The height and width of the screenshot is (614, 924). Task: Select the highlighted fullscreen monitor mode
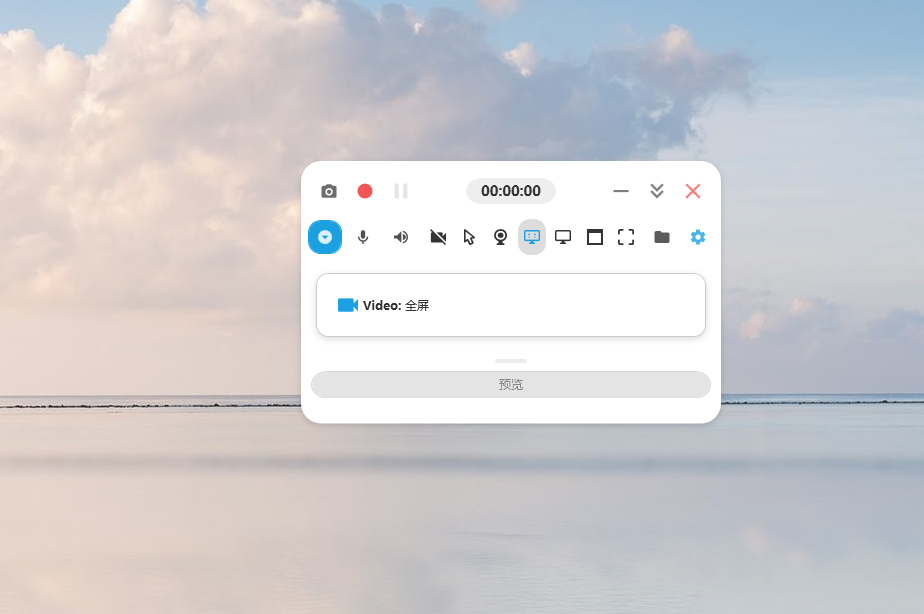tap(532, 237)
